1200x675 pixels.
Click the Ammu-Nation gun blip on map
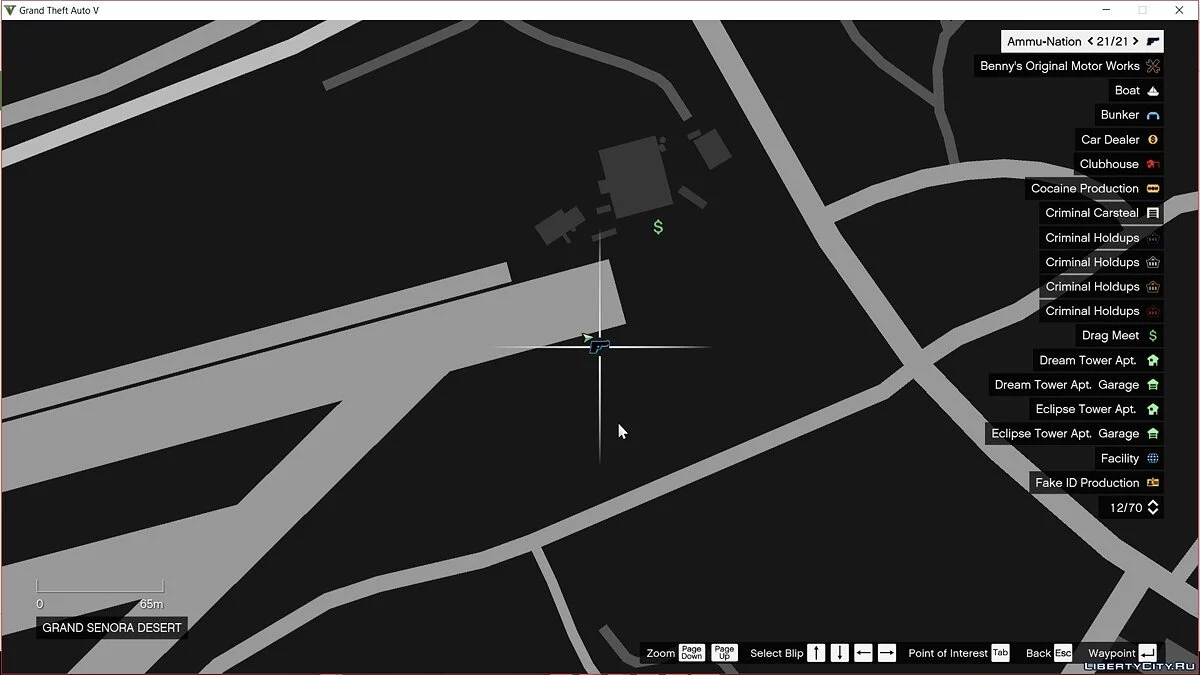(x=599, y=347)
